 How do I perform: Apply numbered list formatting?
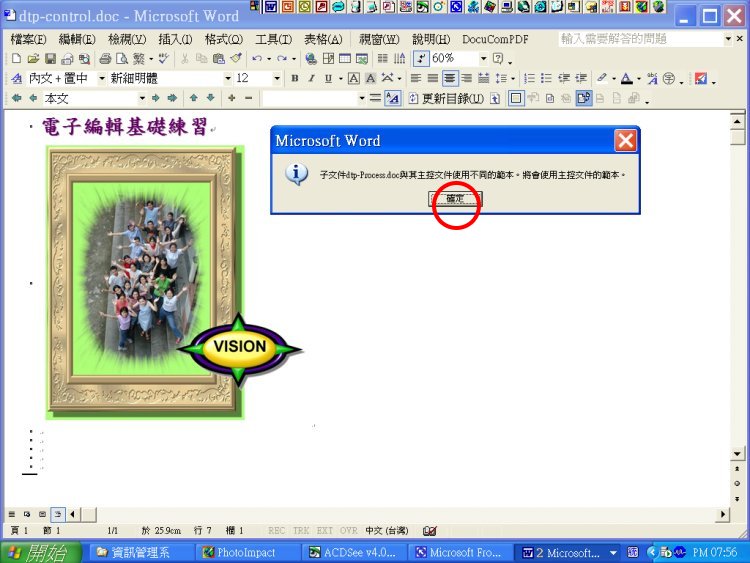click(x=529, y=78)
